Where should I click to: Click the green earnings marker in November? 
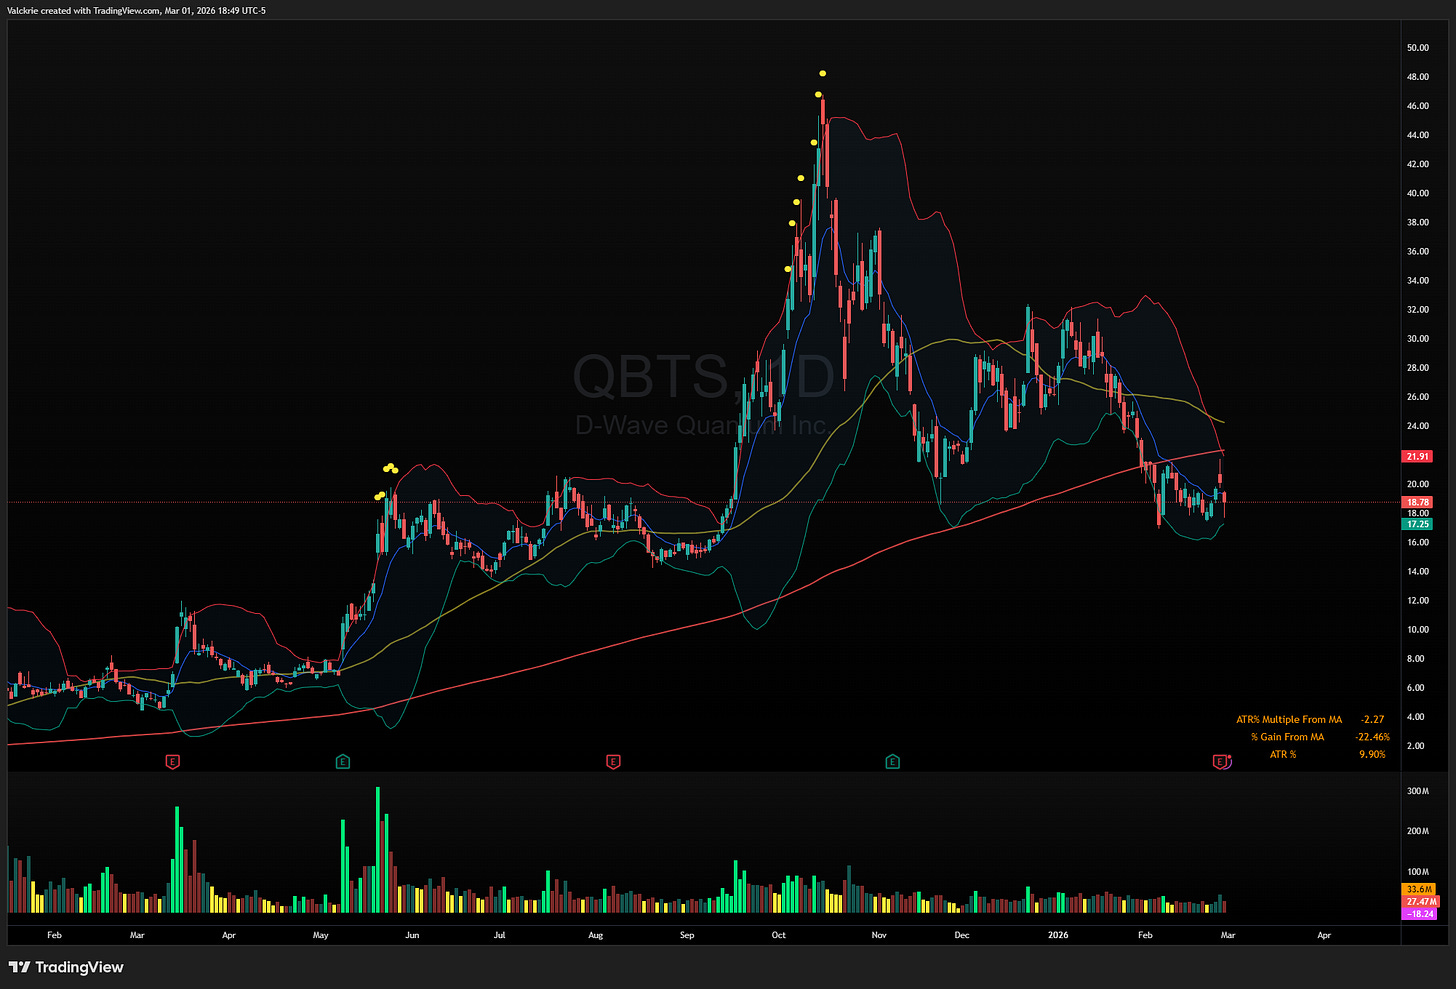[x=892, y=762]
